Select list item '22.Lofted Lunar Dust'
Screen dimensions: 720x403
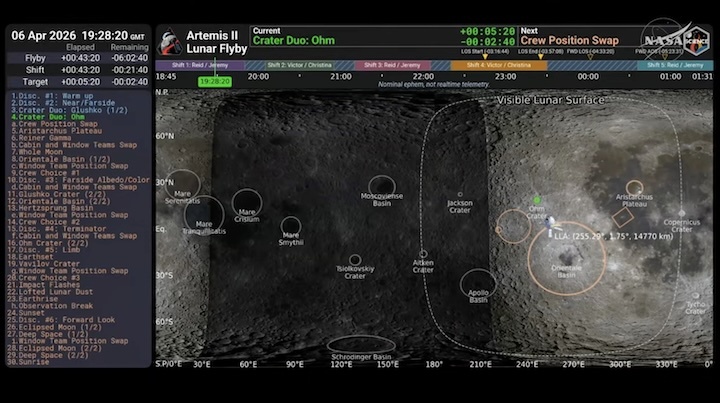point(50,292)
